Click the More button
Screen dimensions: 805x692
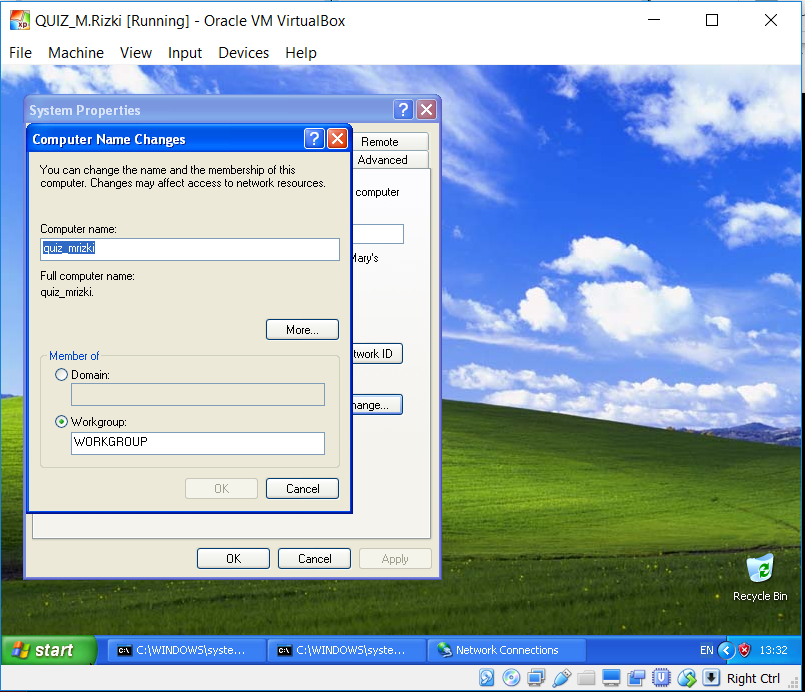point(302,329)
